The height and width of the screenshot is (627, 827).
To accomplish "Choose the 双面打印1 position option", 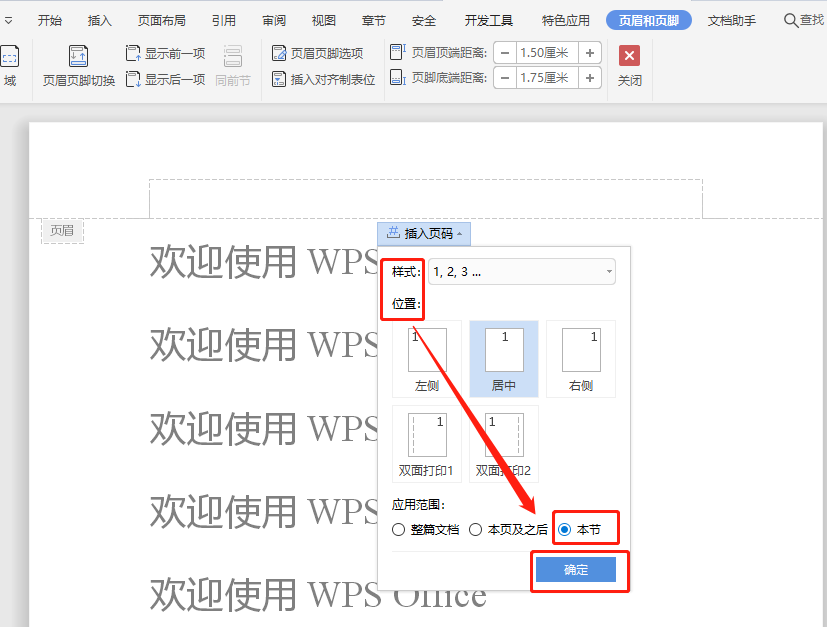I will coord(427,443).
